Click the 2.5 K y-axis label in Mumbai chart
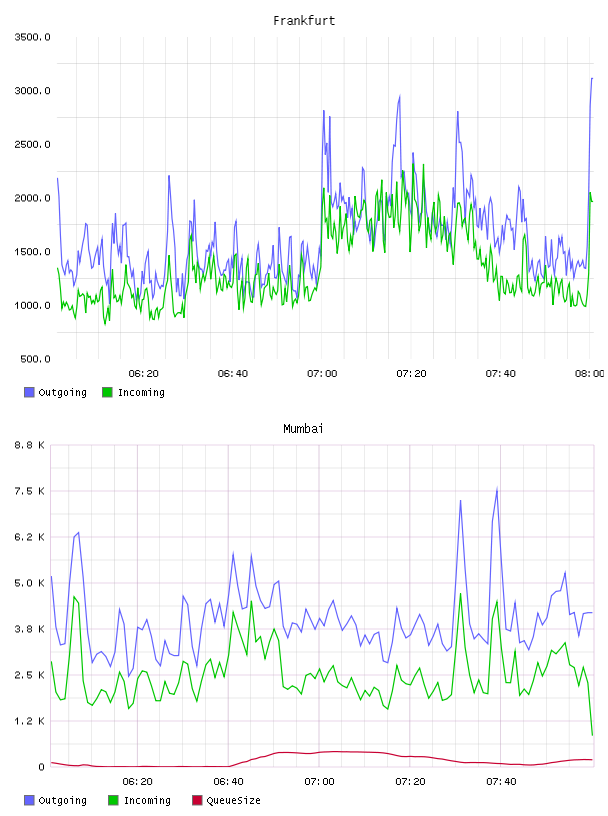Viewport: 608px width, 816px height. coord(29,675)
